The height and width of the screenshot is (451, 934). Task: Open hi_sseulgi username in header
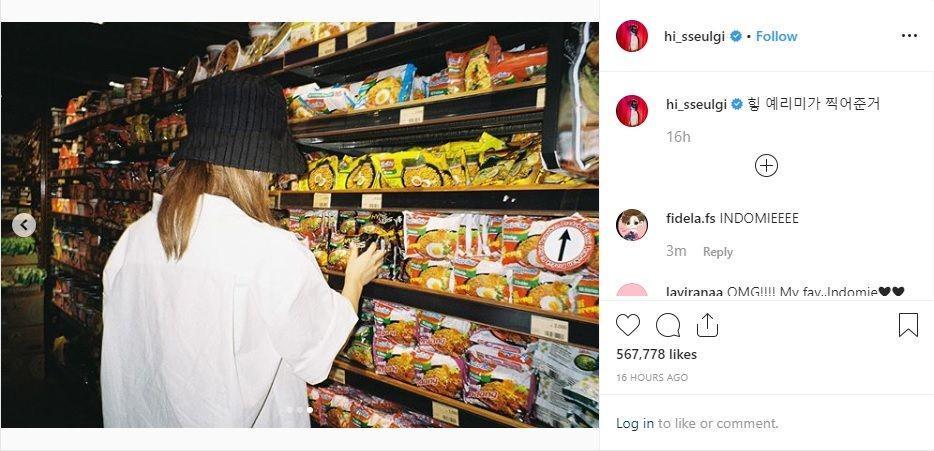point(695,36)
